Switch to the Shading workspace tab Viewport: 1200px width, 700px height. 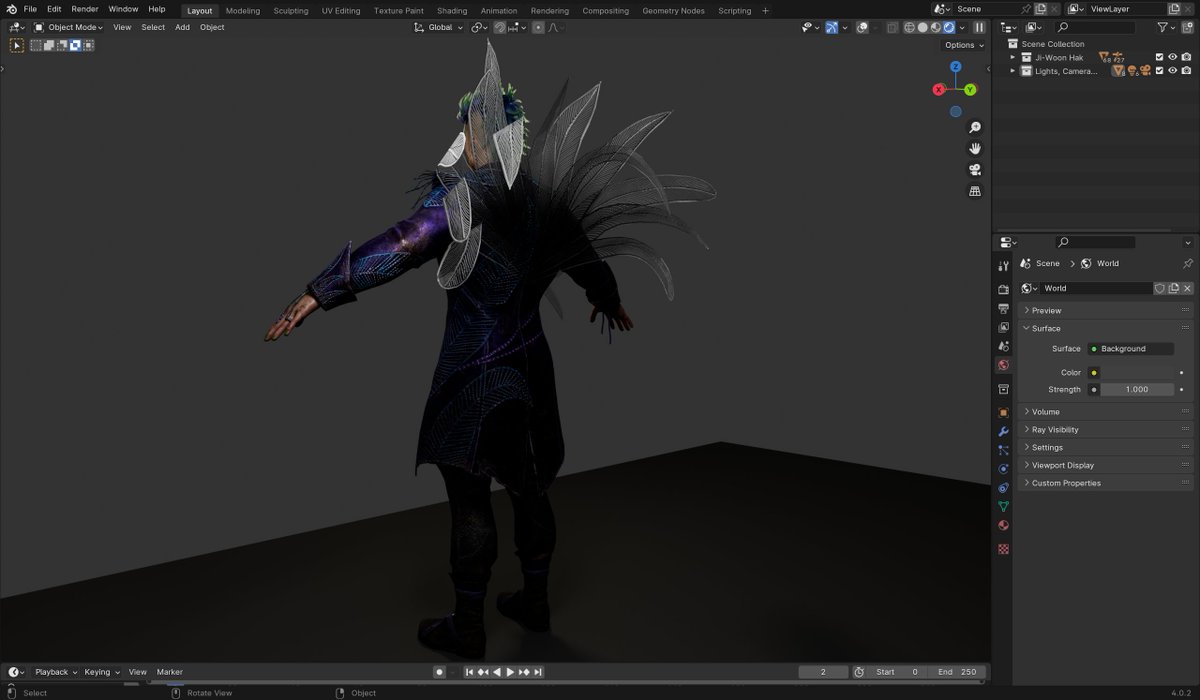coord(452,10)
